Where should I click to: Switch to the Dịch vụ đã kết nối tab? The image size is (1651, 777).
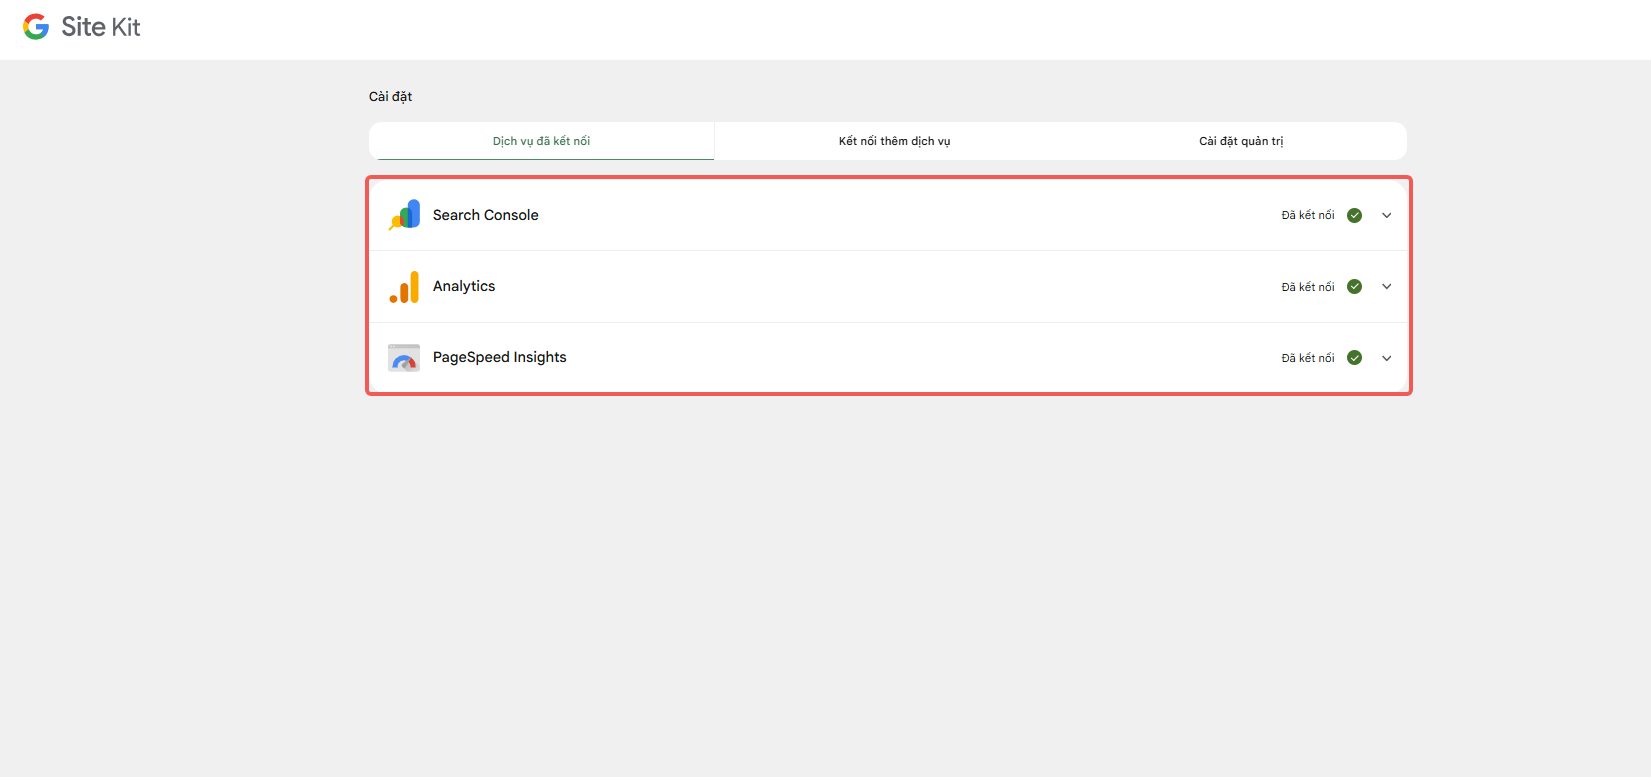pos(541,141)
